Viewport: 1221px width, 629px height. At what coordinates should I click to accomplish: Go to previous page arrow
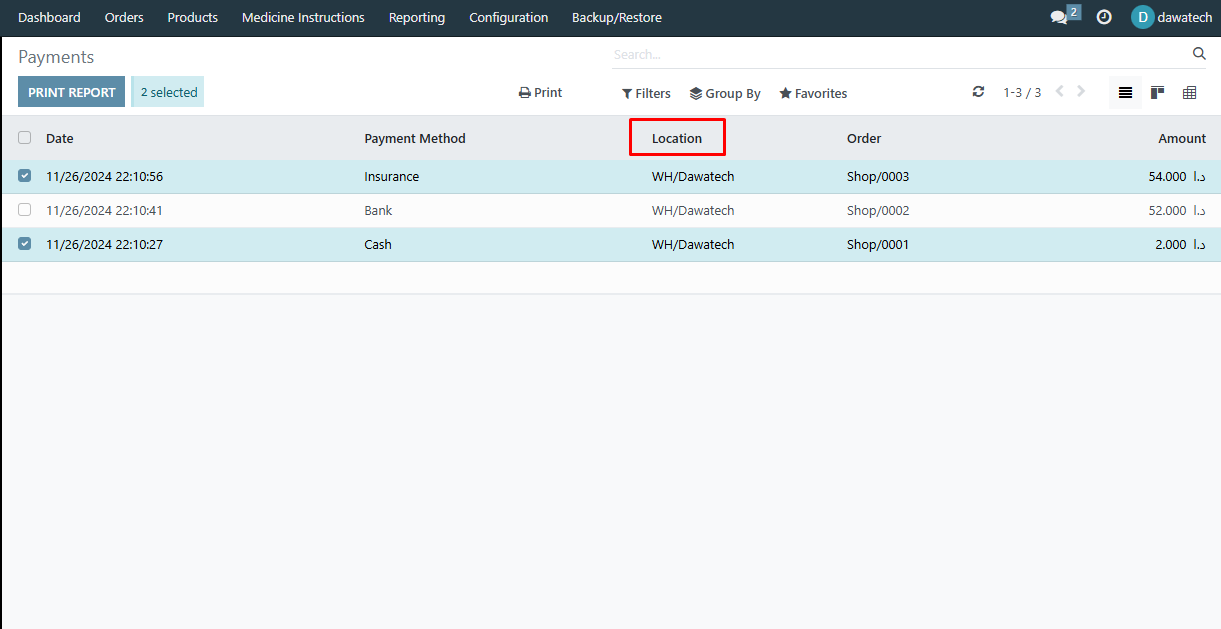(1060, 91)
